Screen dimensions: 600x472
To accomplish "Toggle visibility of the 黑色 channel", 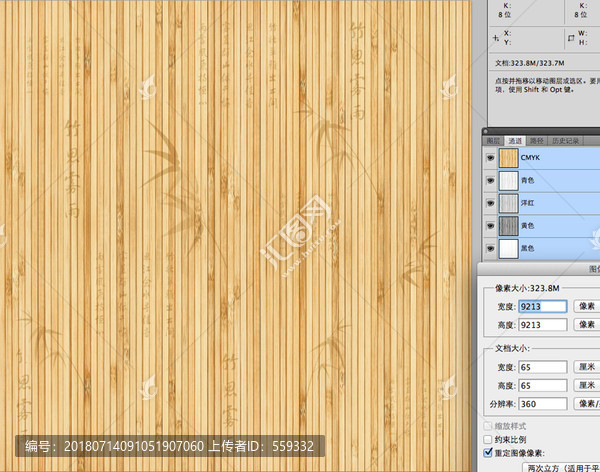I will tap(490, 248).
